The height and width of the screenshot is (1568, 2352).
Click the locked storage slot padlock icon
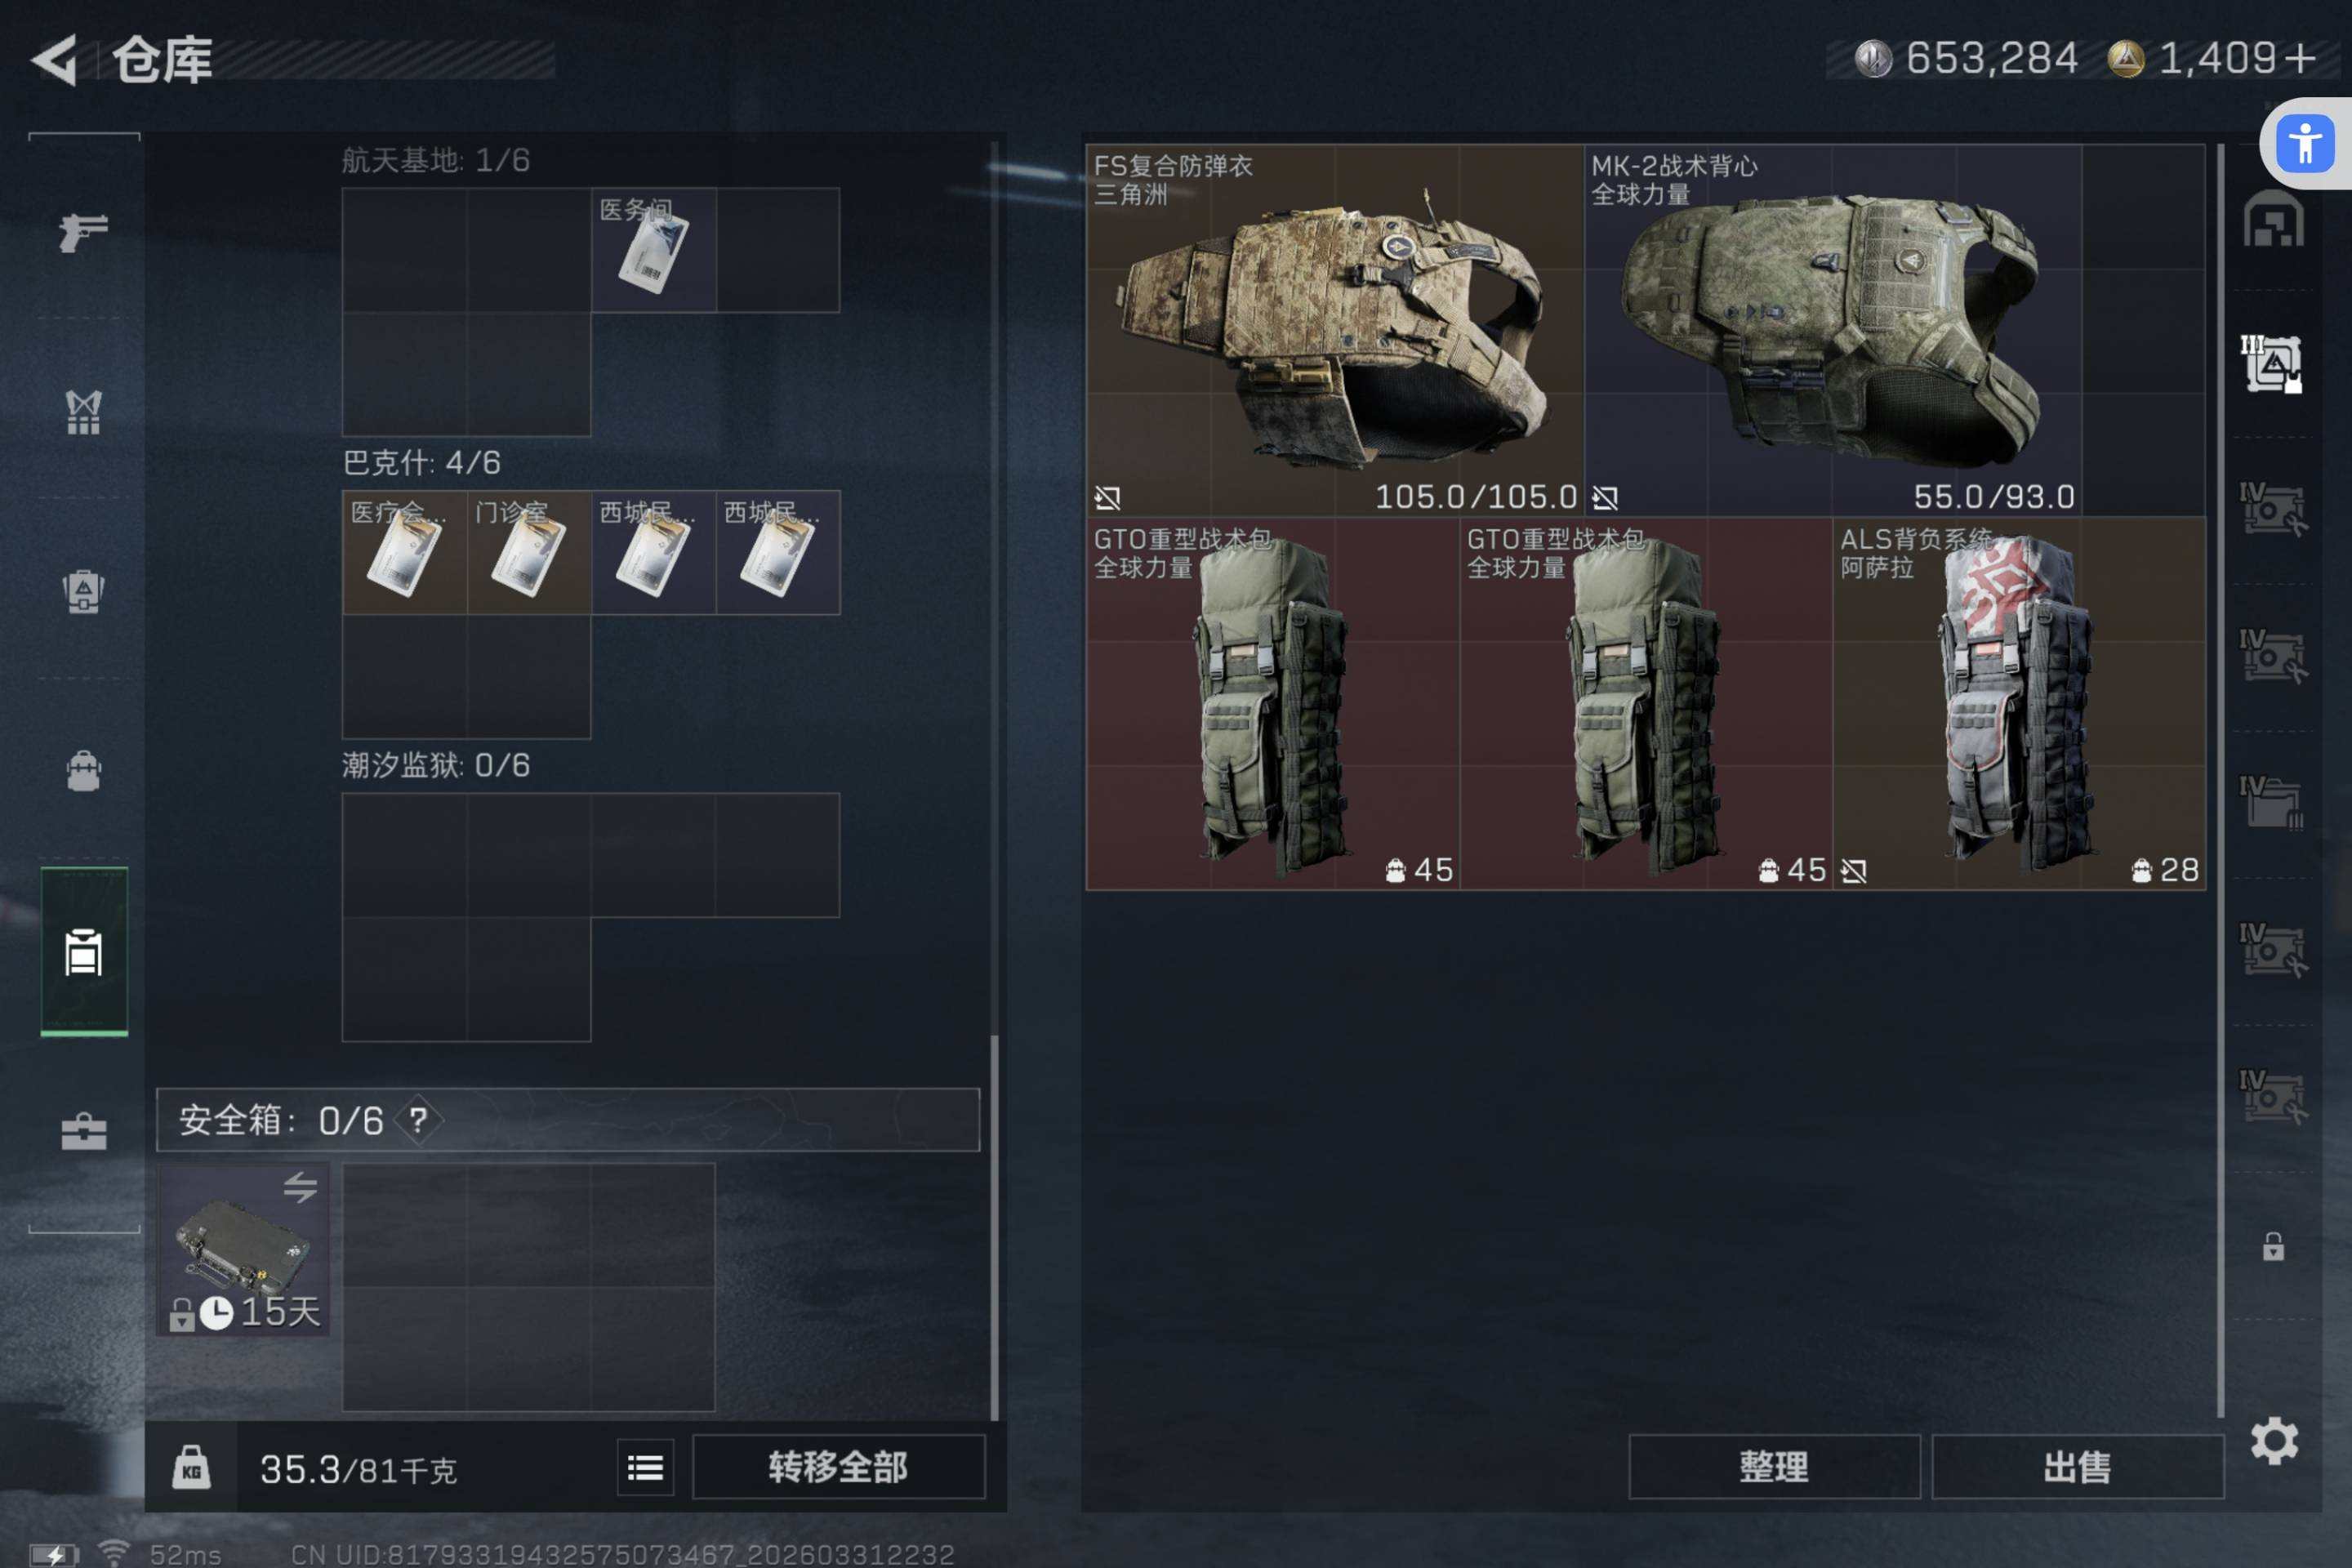coord(2273,1247)
